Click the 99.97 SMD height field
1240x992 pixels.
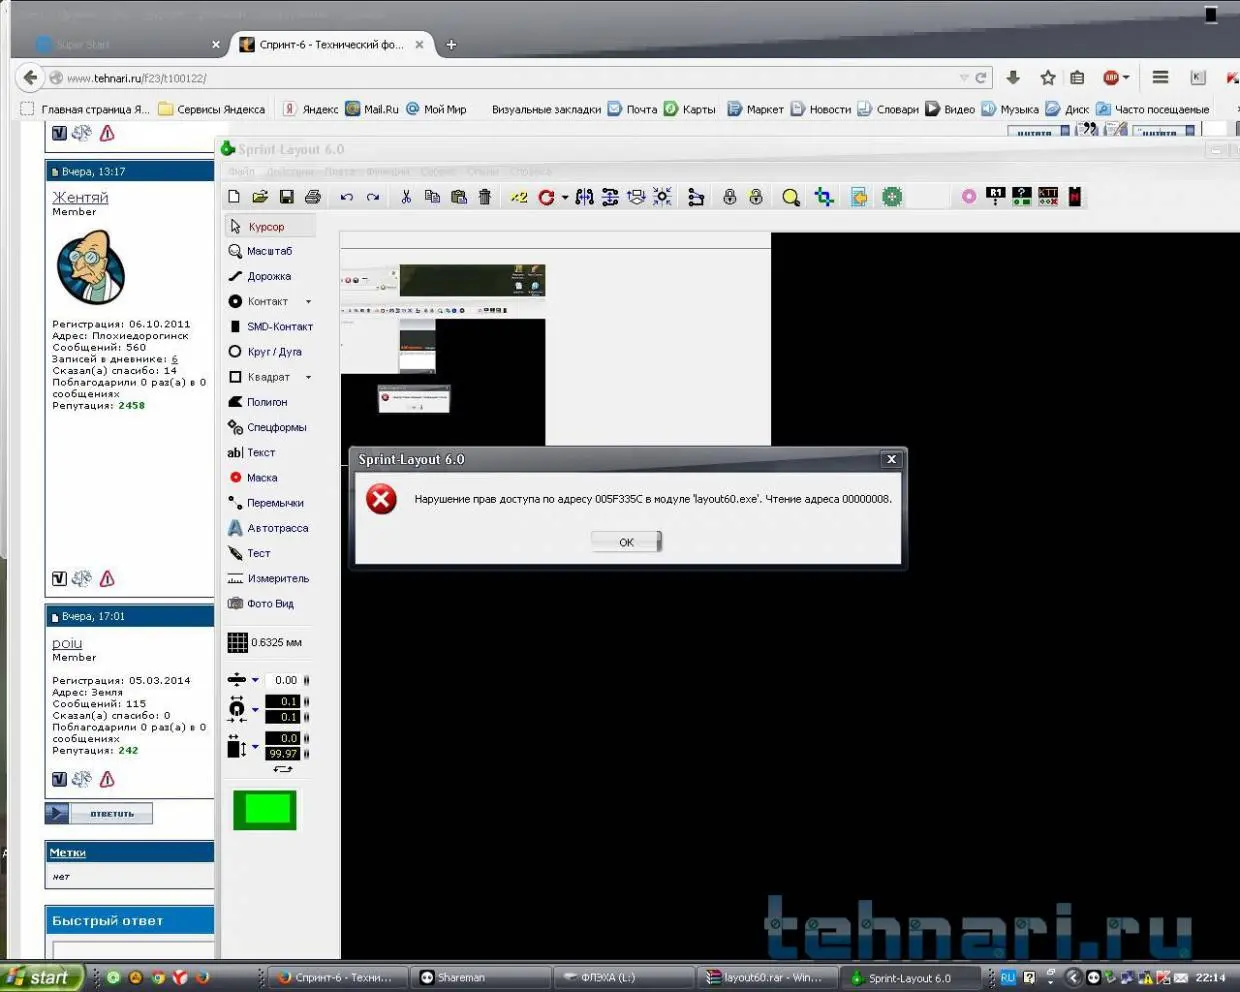tap(282, 754)
